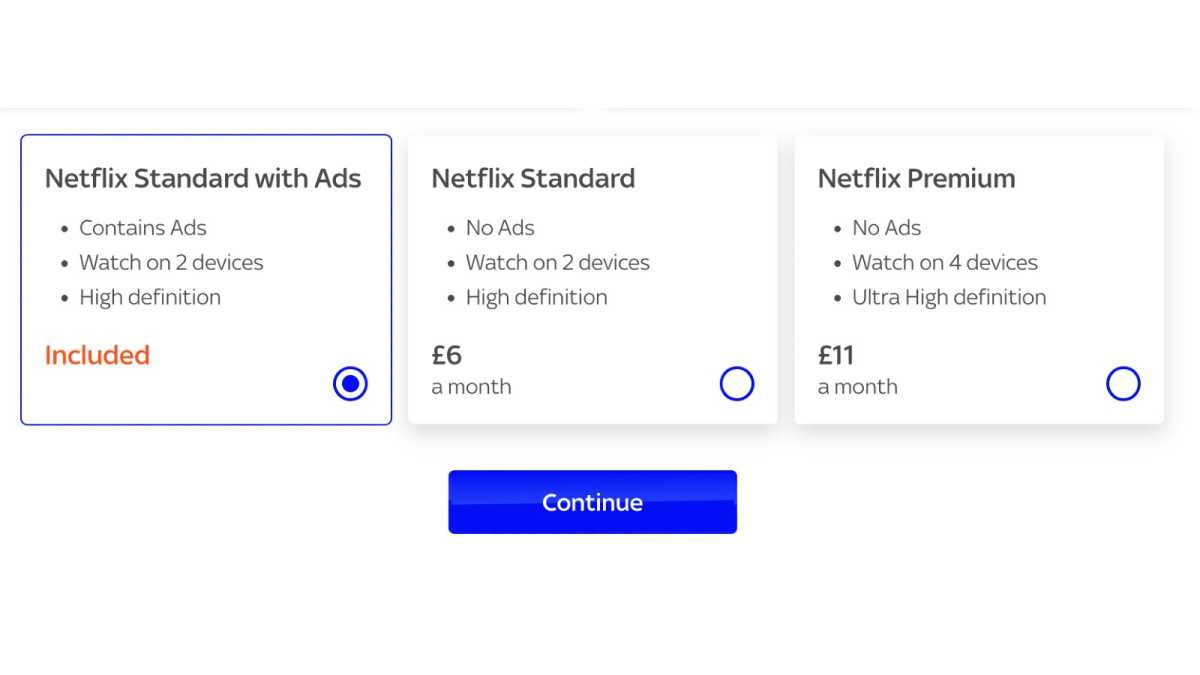Select the Netflix Standard radio button
Image resolution: width=1200 pixels, height=675 pixels.
[737, 383]
